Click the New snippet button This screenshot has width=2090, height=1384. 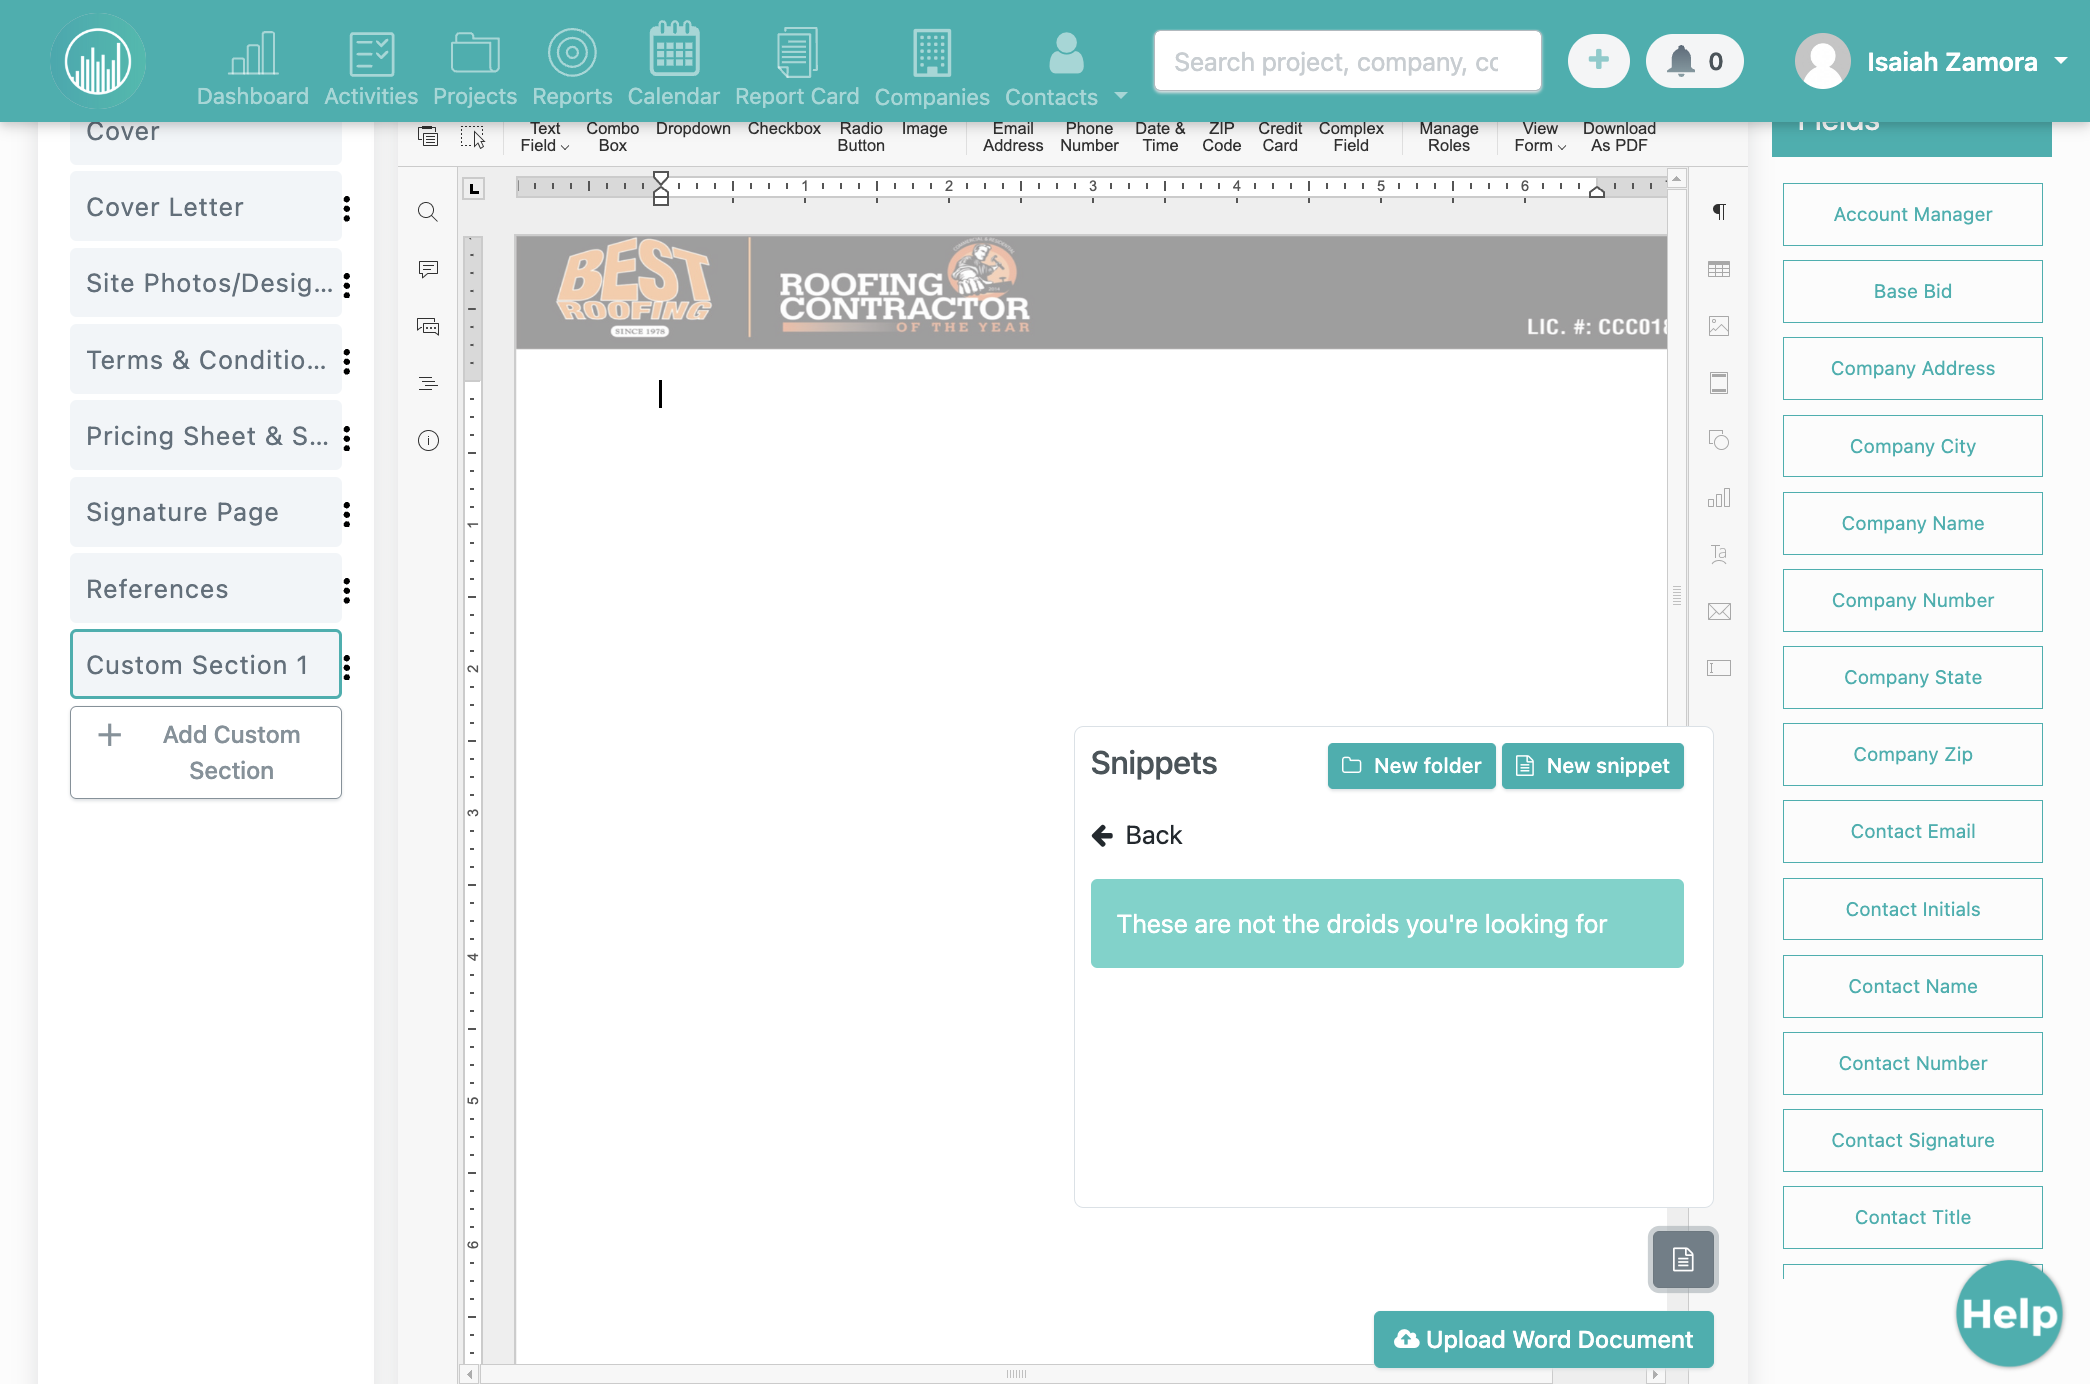pos(1592,766)
